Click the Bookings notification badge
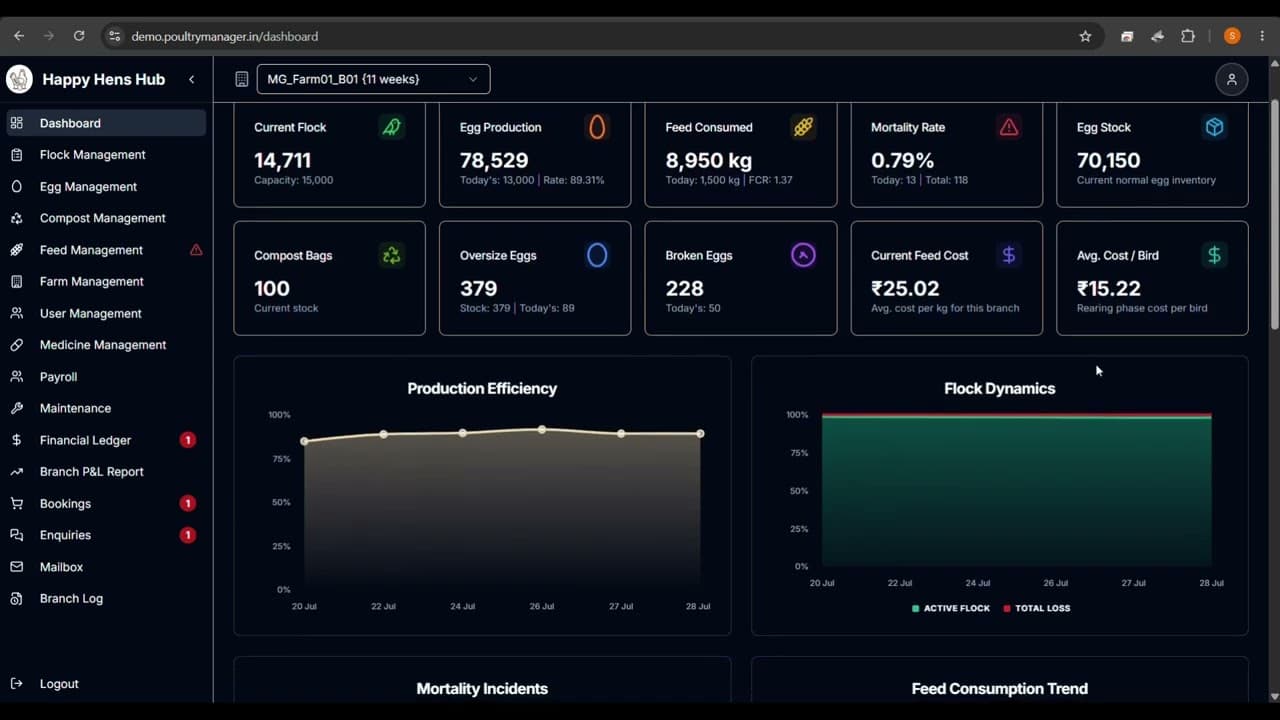 click(x=187, y=503)
